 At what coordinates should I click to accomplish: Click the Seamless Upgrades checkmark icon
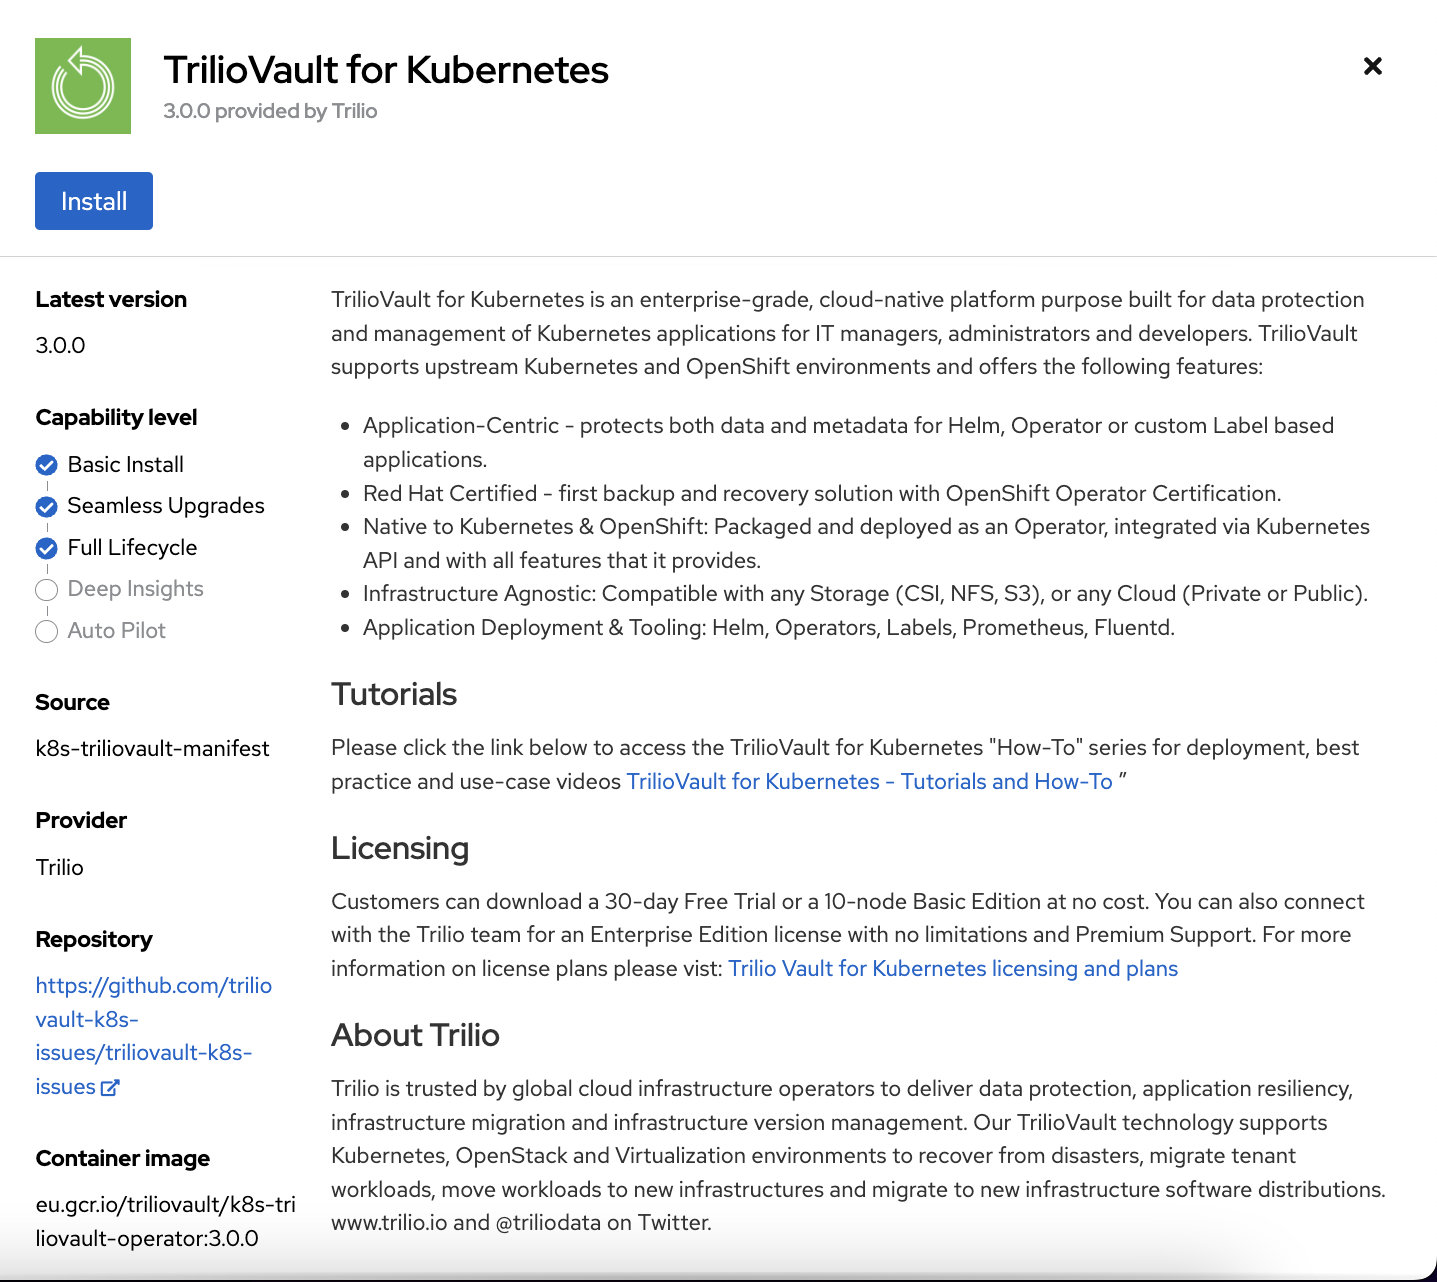46,507
